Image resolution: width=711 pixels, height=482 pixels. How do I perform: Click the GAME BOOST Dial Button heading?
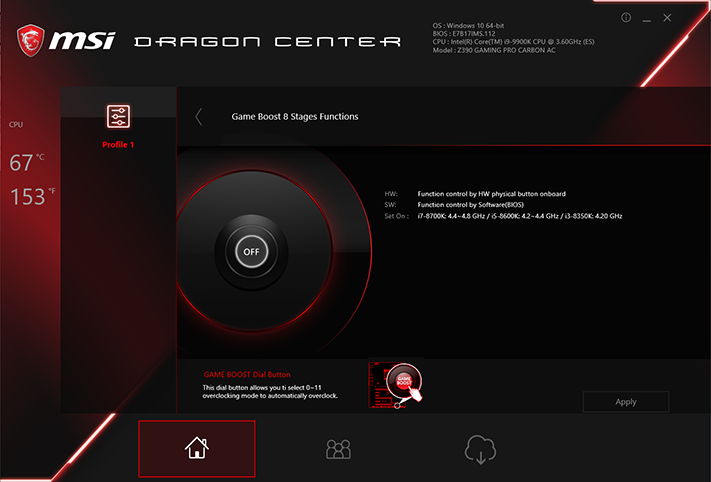247,375
